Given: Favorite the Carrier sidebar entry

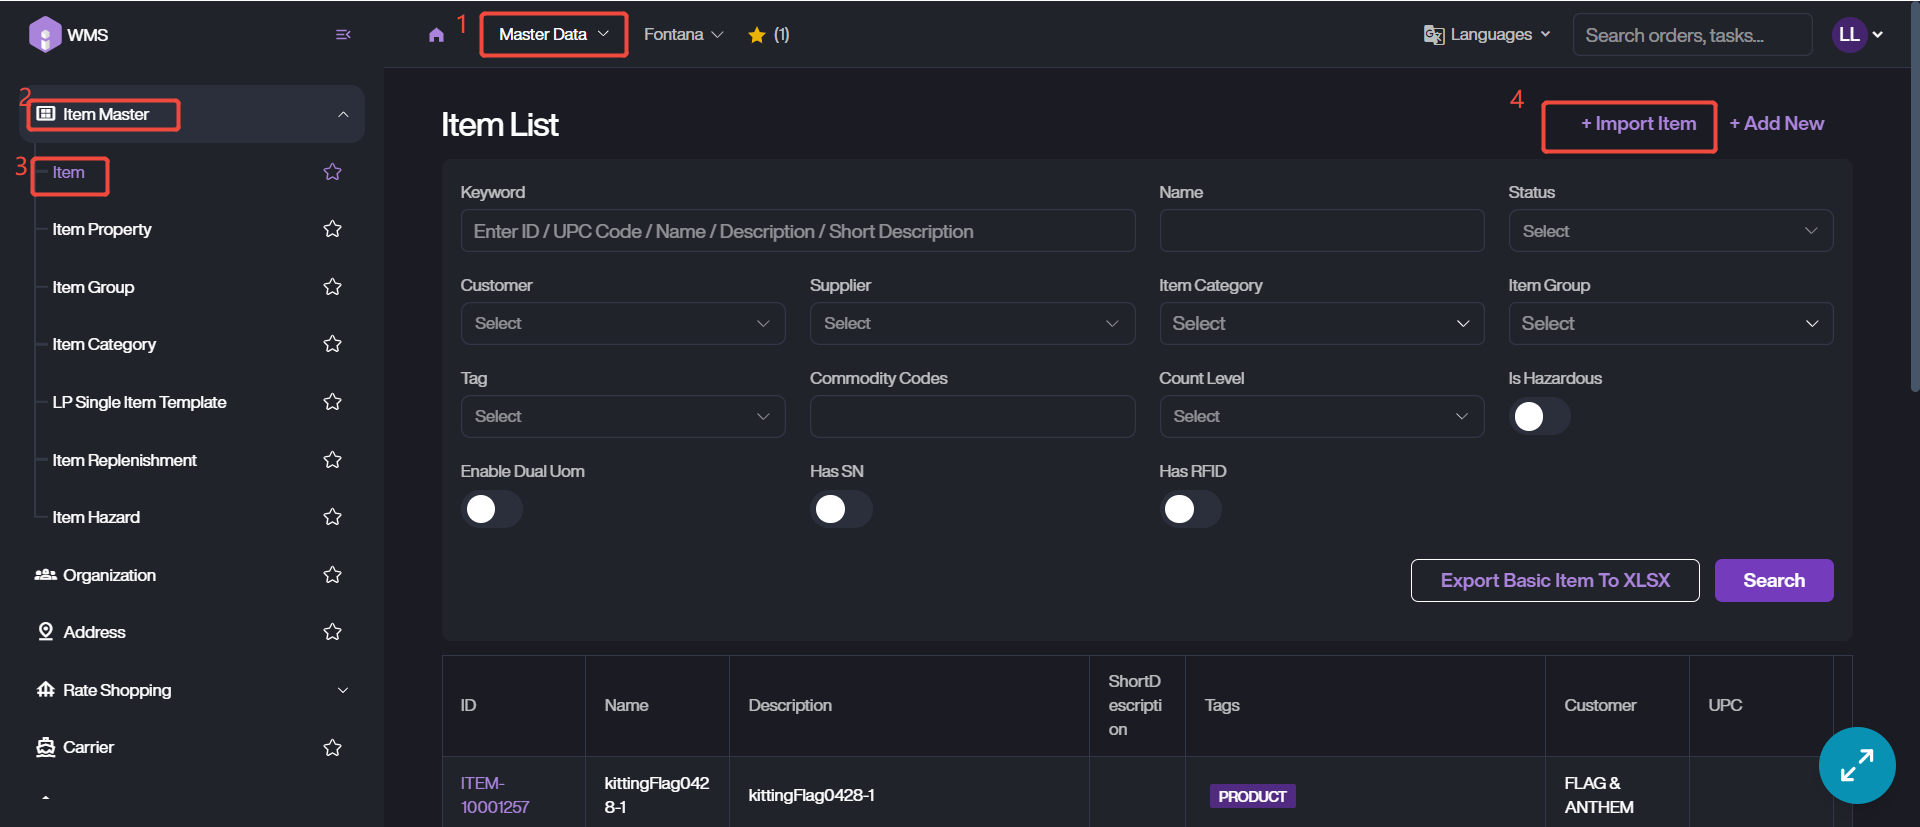Looking at the screenshot, I should (332, 748).
